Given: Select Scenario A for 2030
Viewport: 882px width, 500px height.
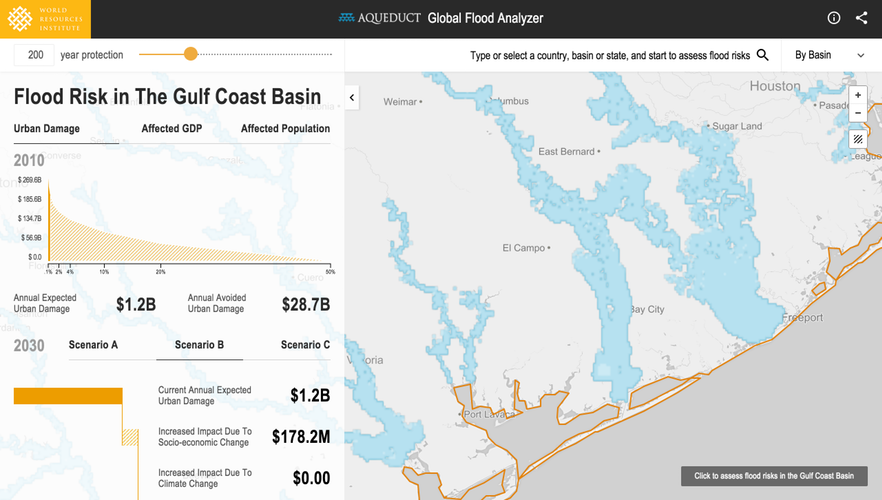Looking at the screenshot, I should 93,345.
